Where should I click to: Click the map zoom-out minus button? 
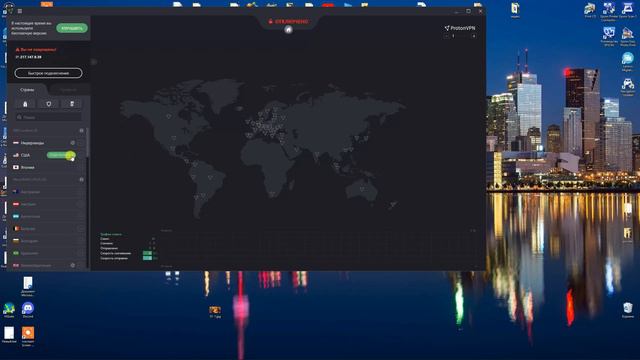click(447, 36)
